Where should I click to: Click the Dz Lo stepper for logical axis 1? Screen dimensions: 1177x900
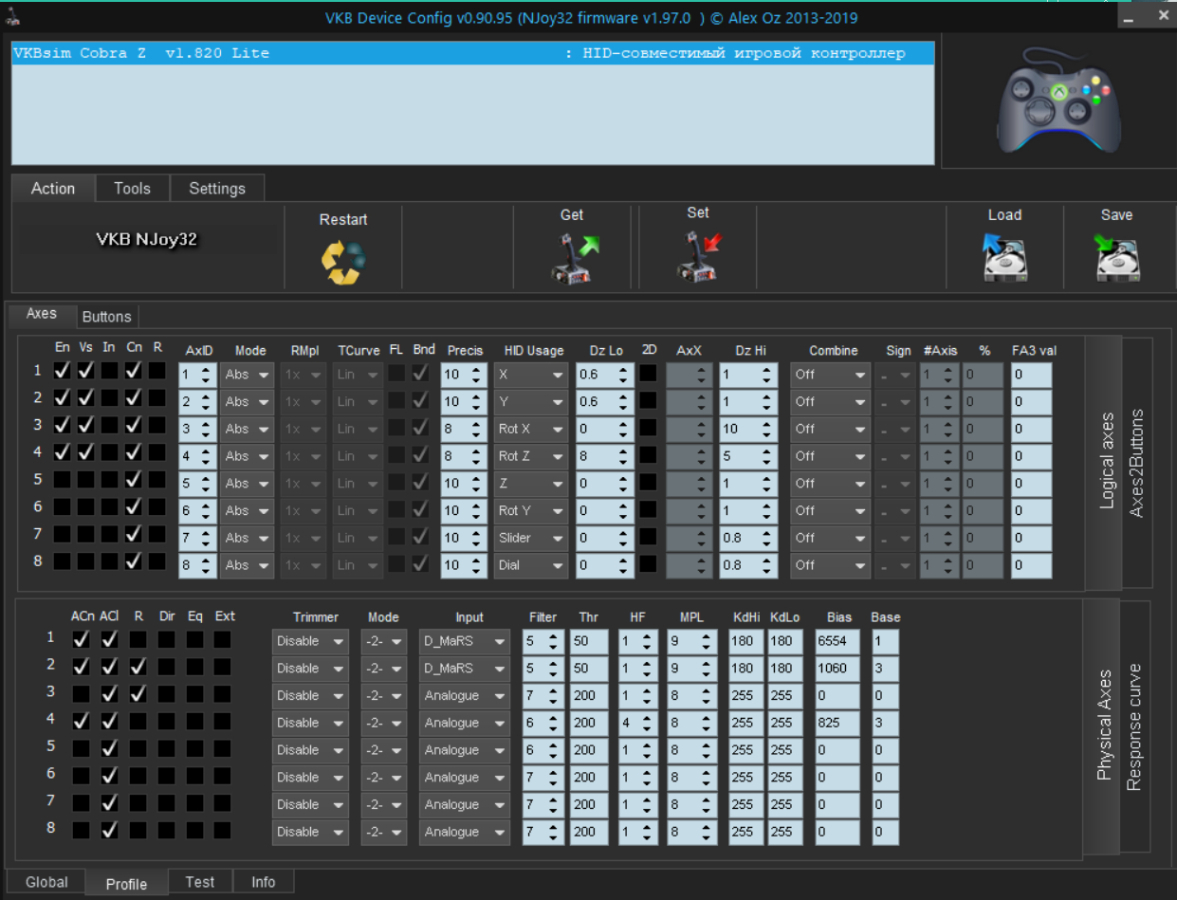(x=623, y=374)
